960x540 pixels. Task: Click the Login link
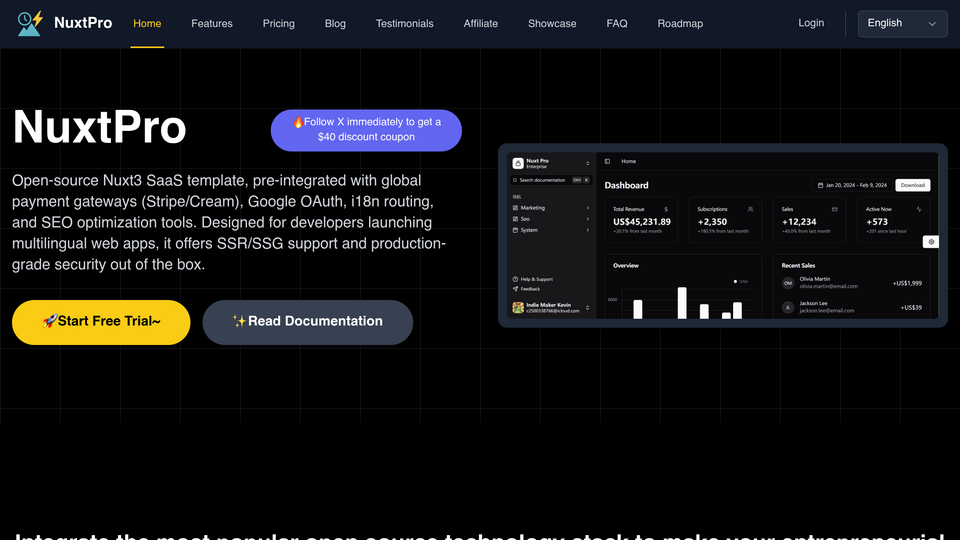[x=811, y=23]
